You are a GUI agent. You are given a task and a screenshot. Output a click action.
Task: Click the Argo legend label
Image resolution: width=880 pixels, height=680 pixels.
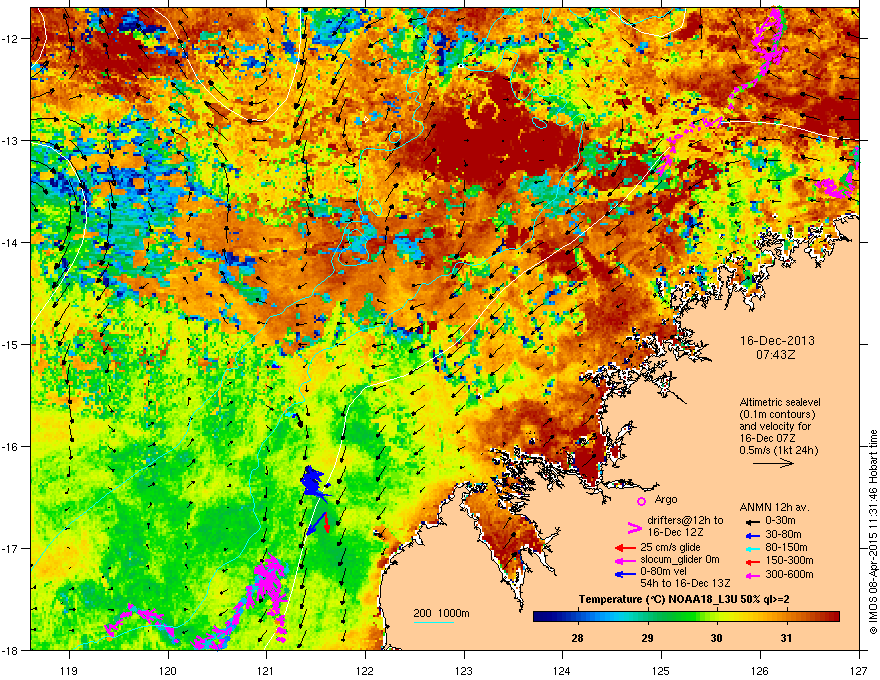pyautogui.click(x=666, y=499)
